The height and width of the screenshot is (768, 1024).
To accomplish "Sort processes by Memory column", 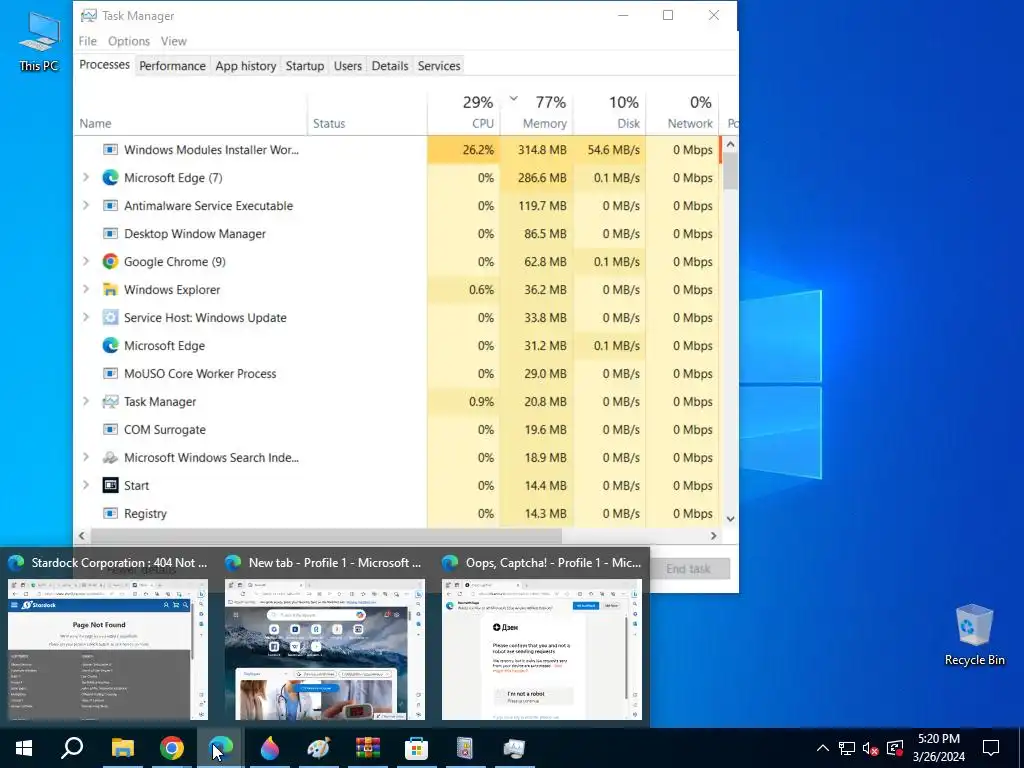I will coord(537,112).
